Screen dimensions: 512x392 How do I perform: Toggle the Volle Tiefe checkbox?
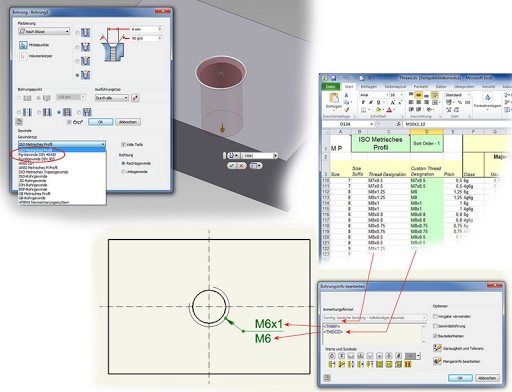(123, 144)
